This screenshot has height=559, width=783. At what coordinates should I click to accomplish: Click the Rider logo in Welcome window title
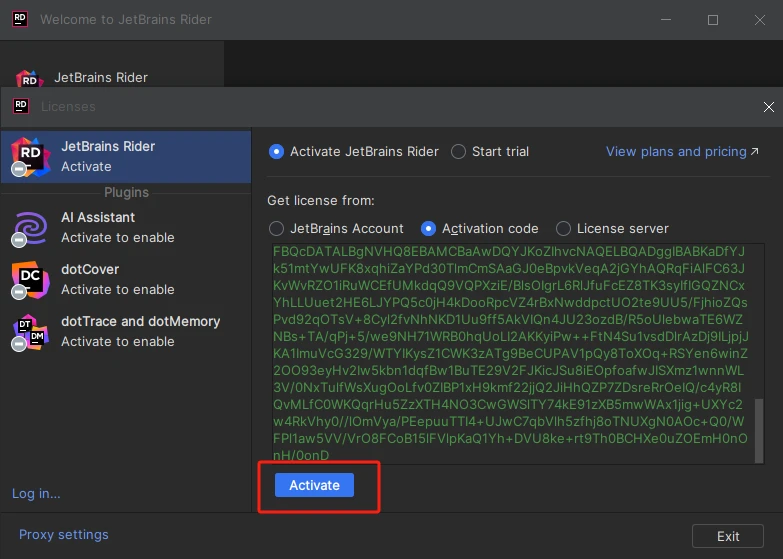point(20,19)
